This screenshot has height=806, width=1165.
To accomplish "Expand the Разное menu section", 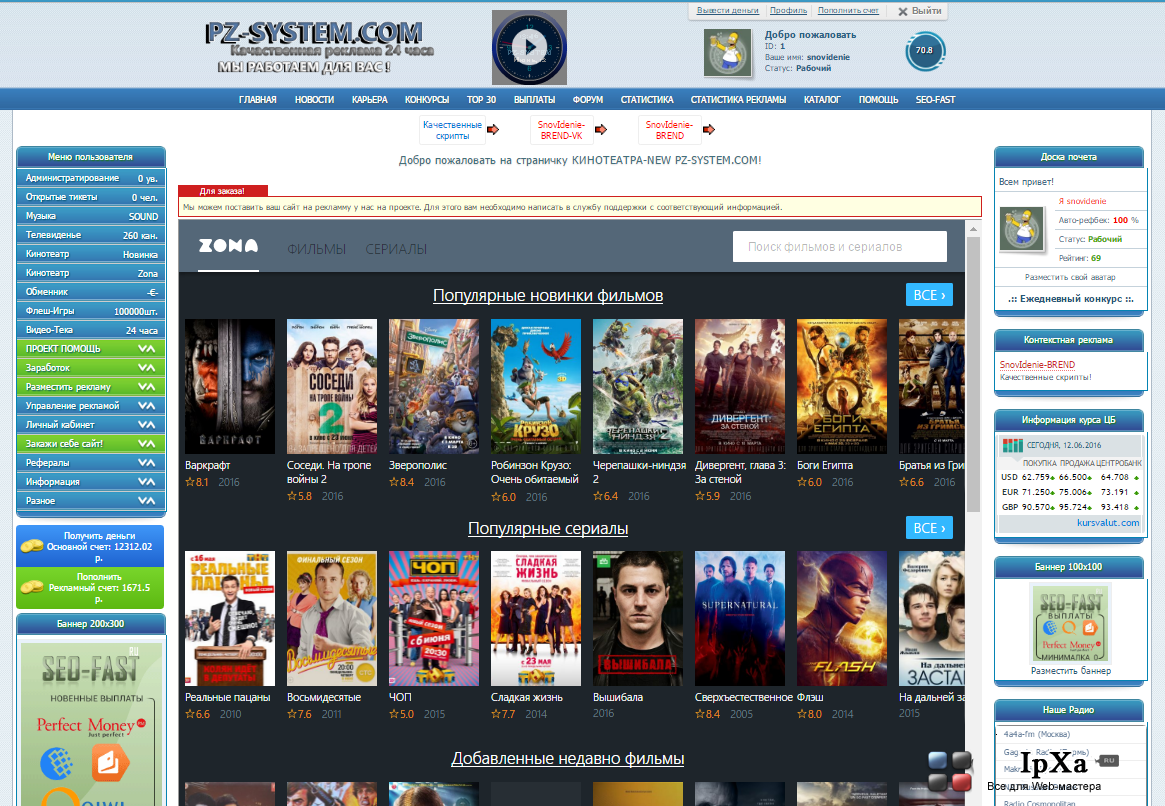I will [x=91, y=501].
